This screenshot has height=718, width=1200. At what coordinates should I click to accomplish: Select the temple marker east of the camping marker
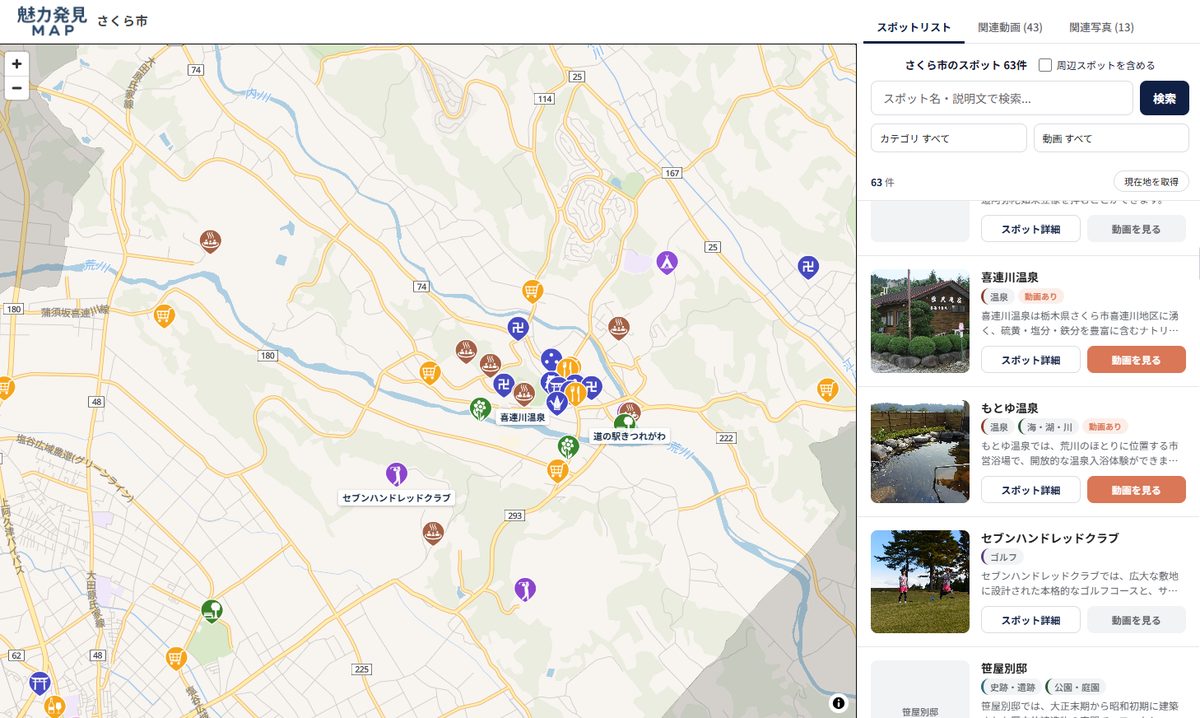click(809, 266)
